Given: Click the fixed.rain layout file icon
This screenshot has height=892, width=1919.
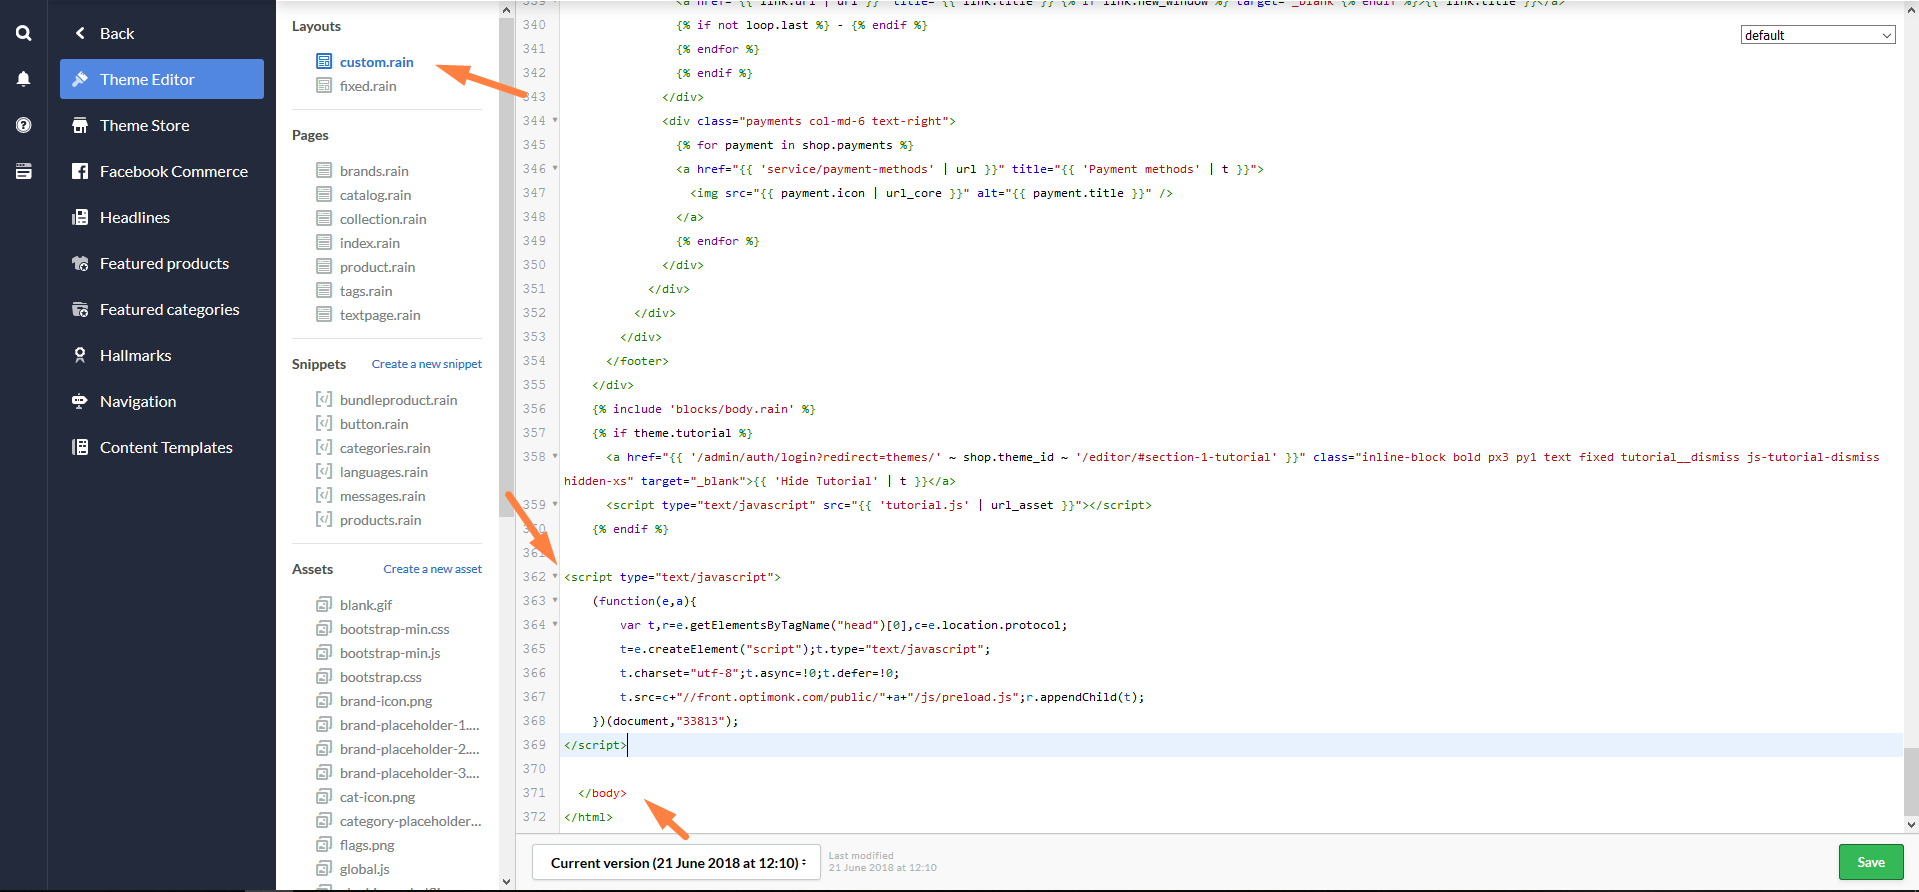Looking at the screenshot, I should tap(324, 85).
